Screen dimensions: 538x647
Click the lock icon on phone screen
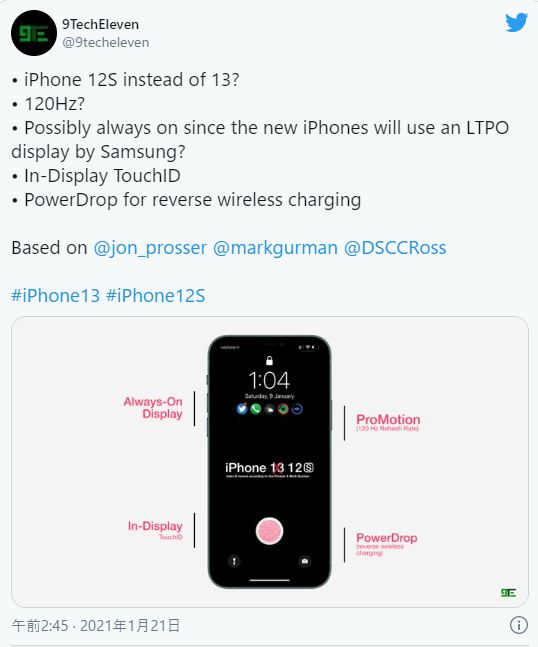tap(269, 361)
